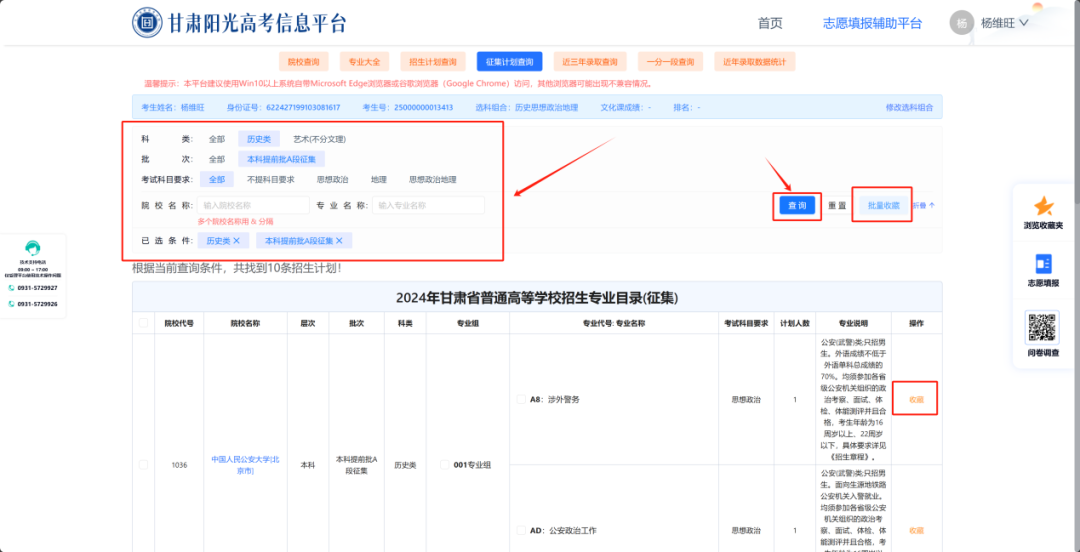
Task: Click 收藏 for A8 涉外警务
Action: pos(916,399)
